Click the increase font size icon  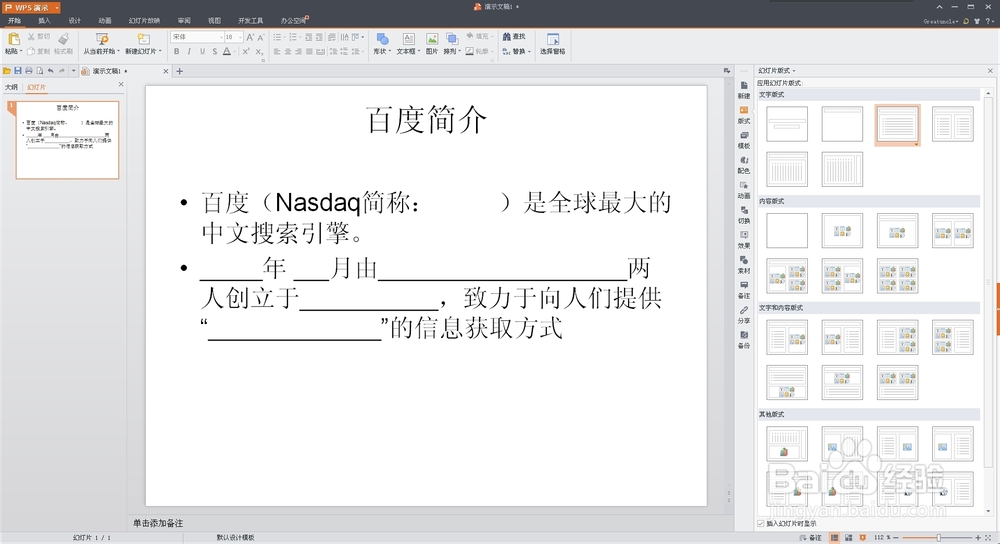tap(250, 37)
